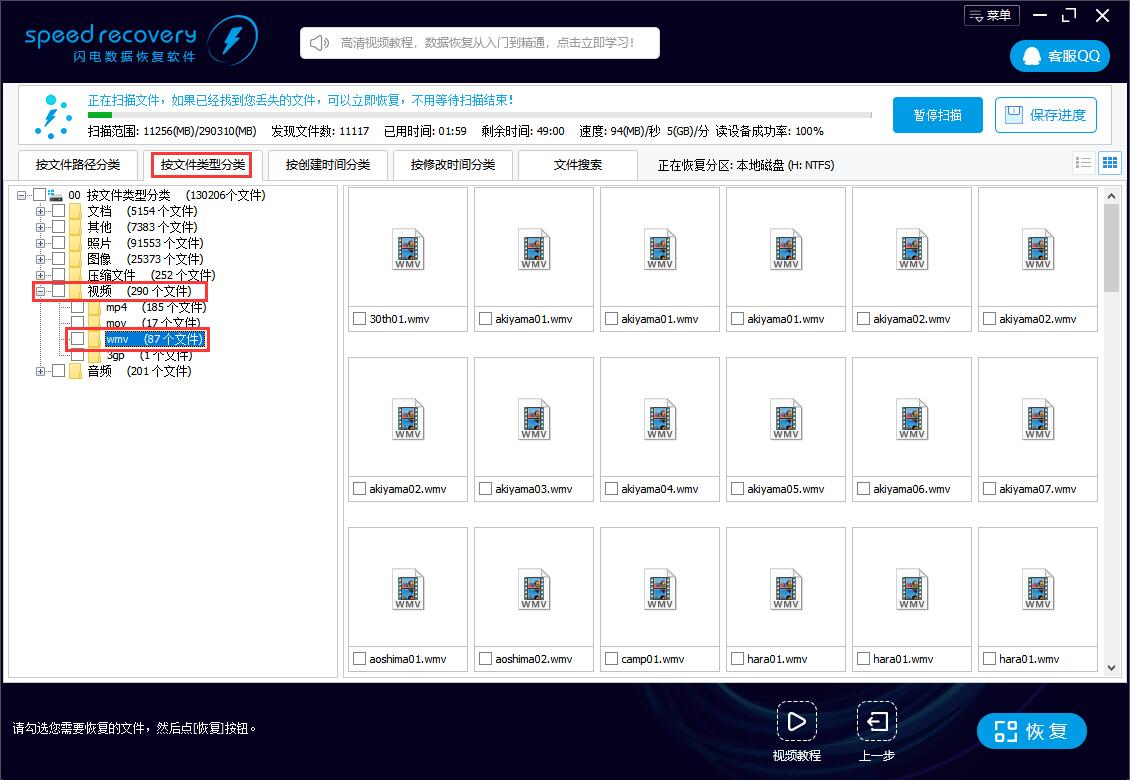Click the scanning spinner icon
The height and width of the screenshot is (780, 1130).
click(53, 116)
